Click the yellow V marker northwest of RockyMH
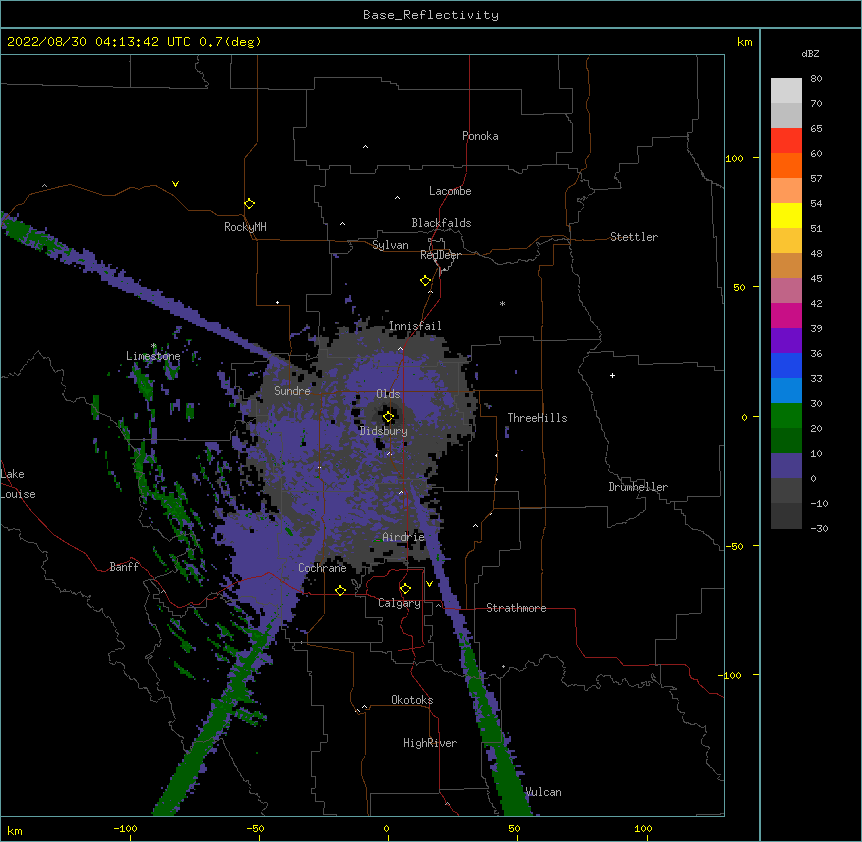 click(175, 184)
